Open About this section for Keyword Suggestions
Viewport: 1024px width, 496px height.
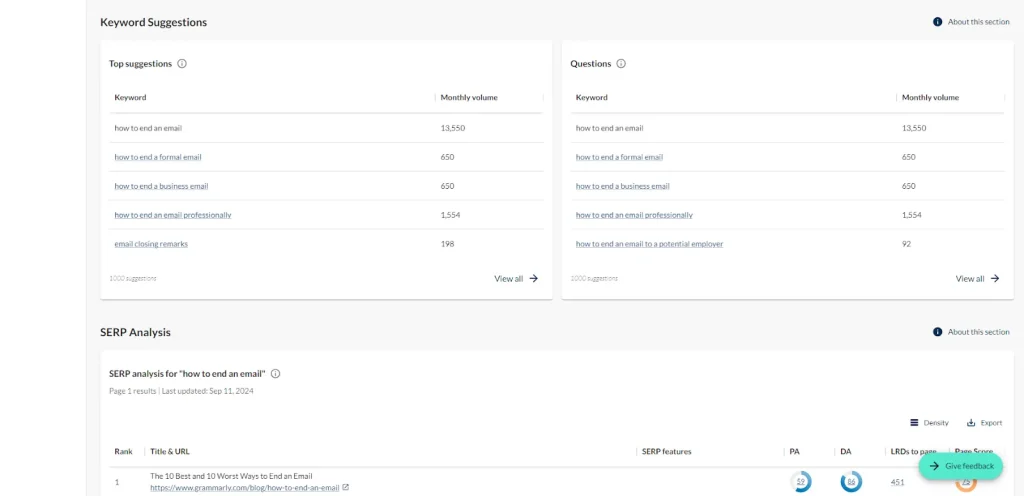pyautogui.click(x=971, y=22)
